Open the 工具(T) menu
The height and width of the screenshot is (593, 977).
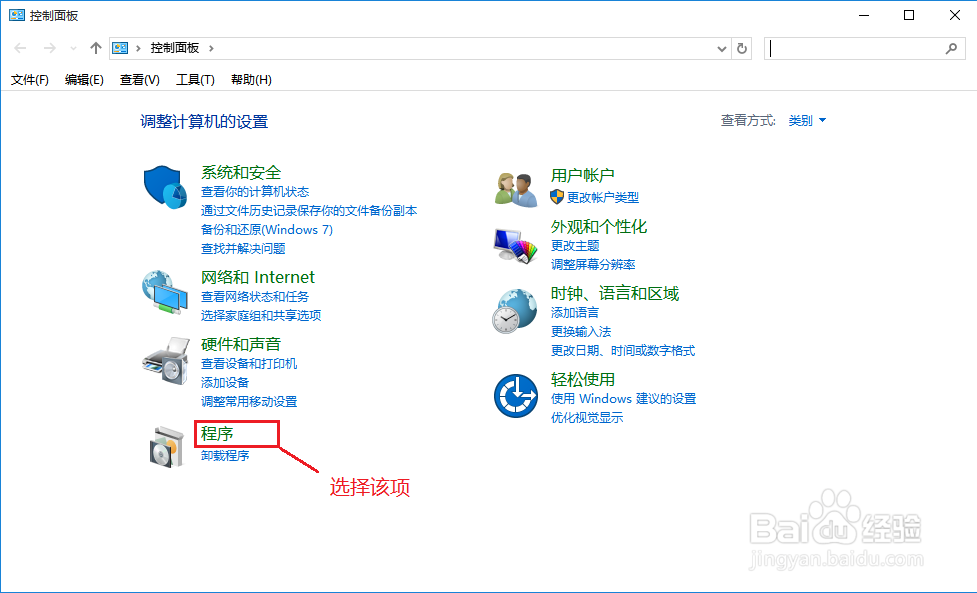pyautogui.click(x=195, y=79)
